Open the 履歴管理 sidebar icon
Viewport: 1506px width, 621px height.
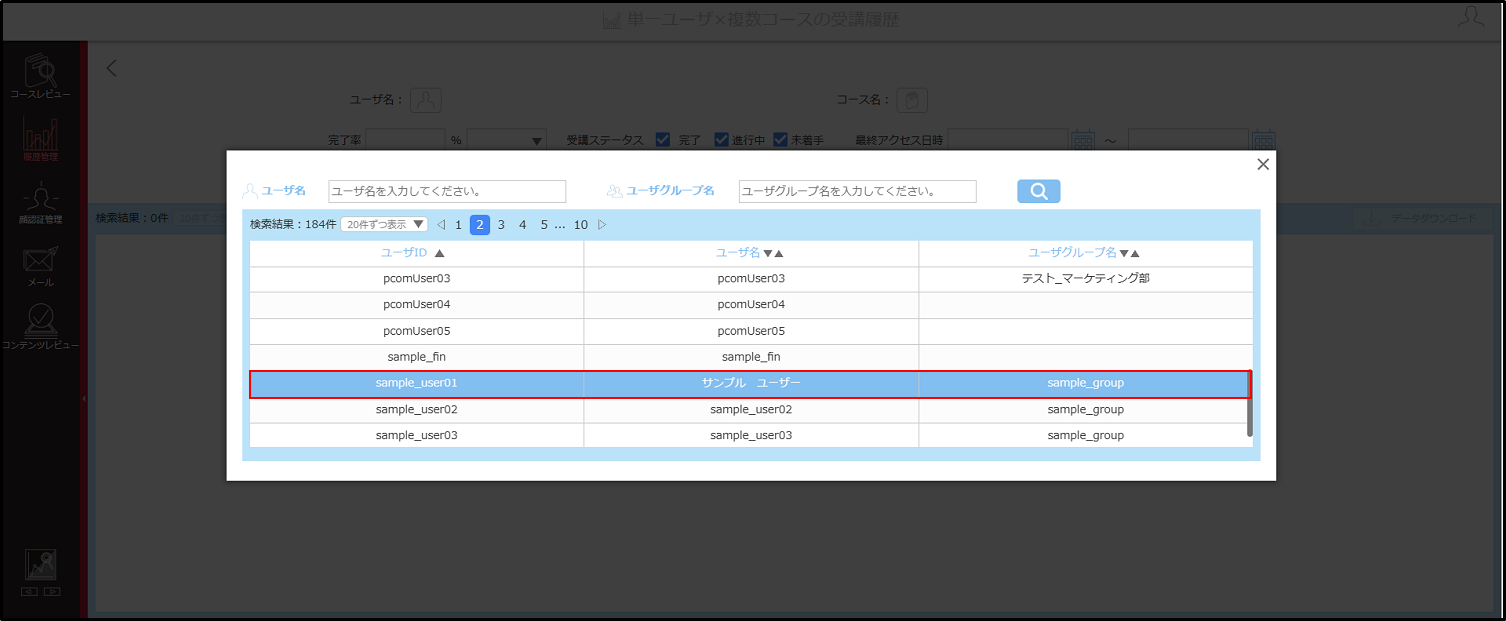[41, 139]
